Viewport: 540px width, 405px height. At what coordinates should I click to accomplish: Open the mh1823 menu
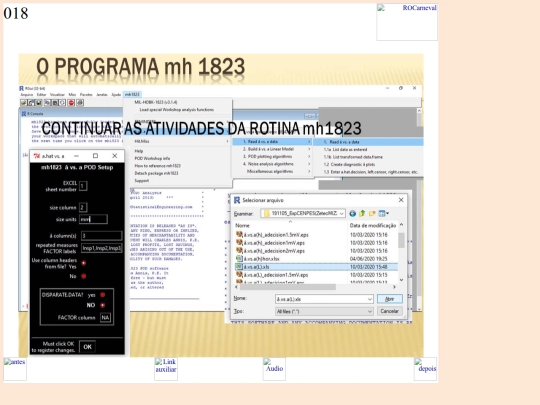click(x=132, y=94)
